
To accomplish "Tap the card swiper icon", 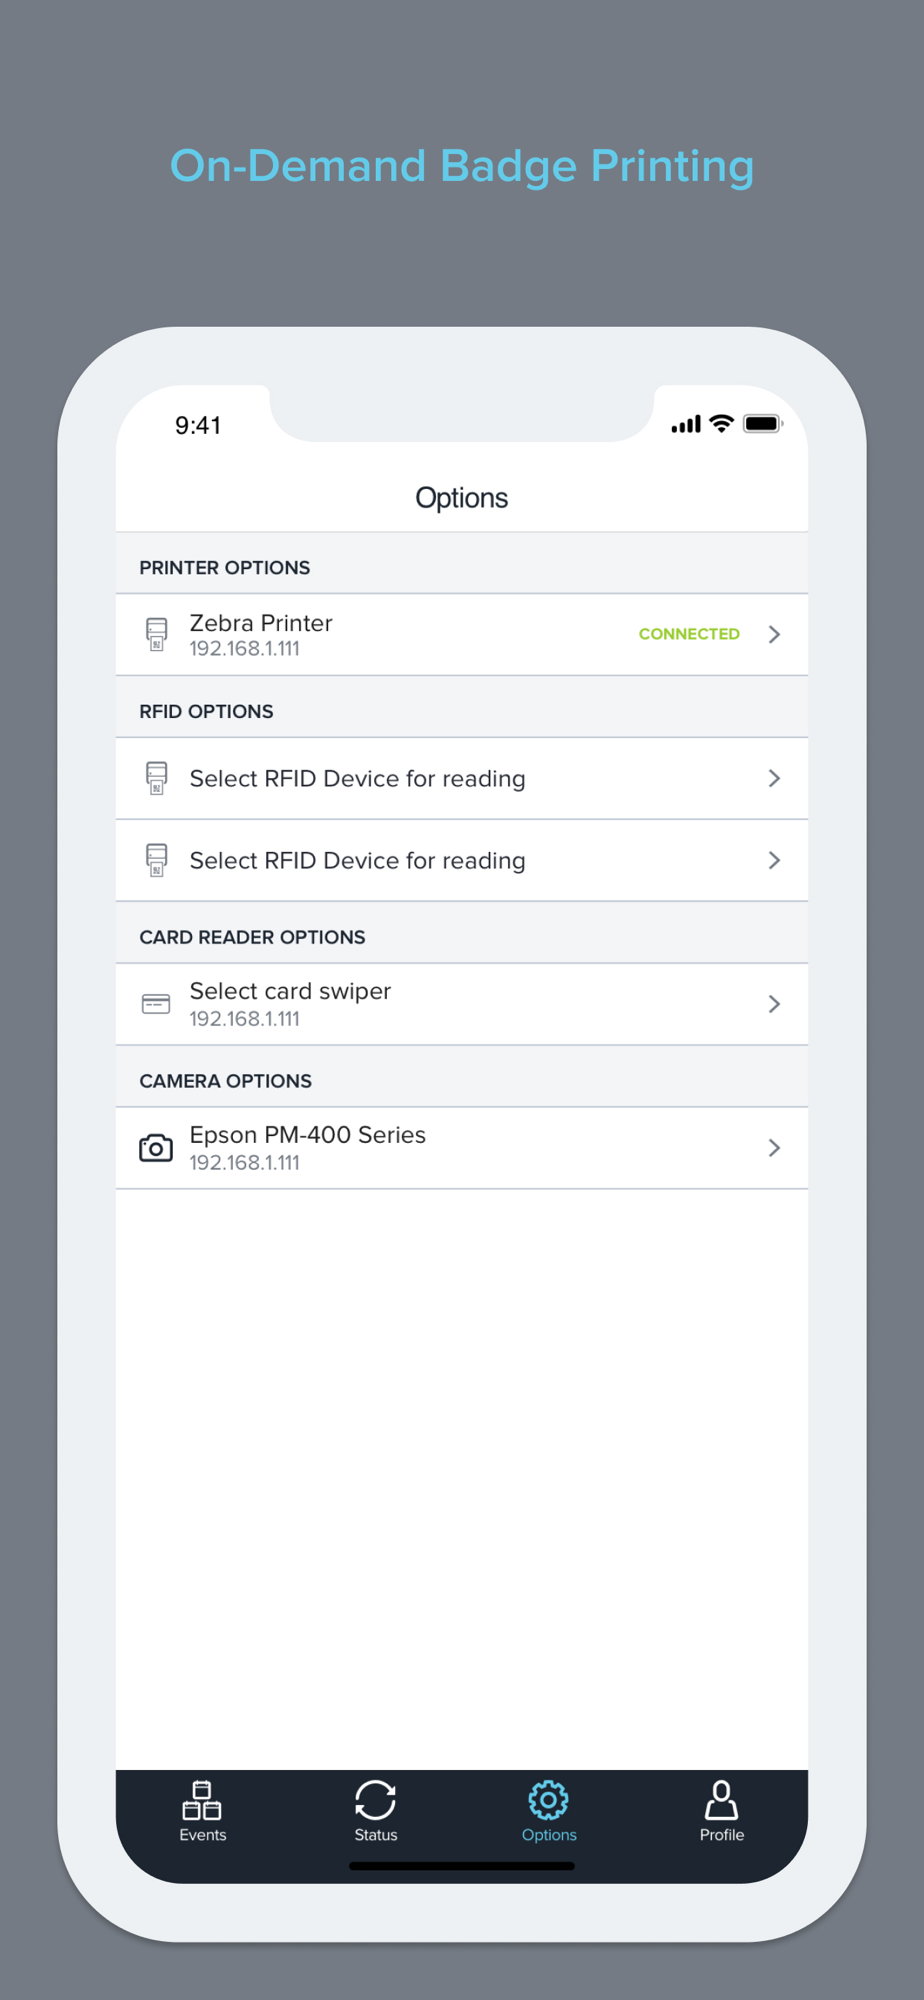I will (x=156, y=1004).
